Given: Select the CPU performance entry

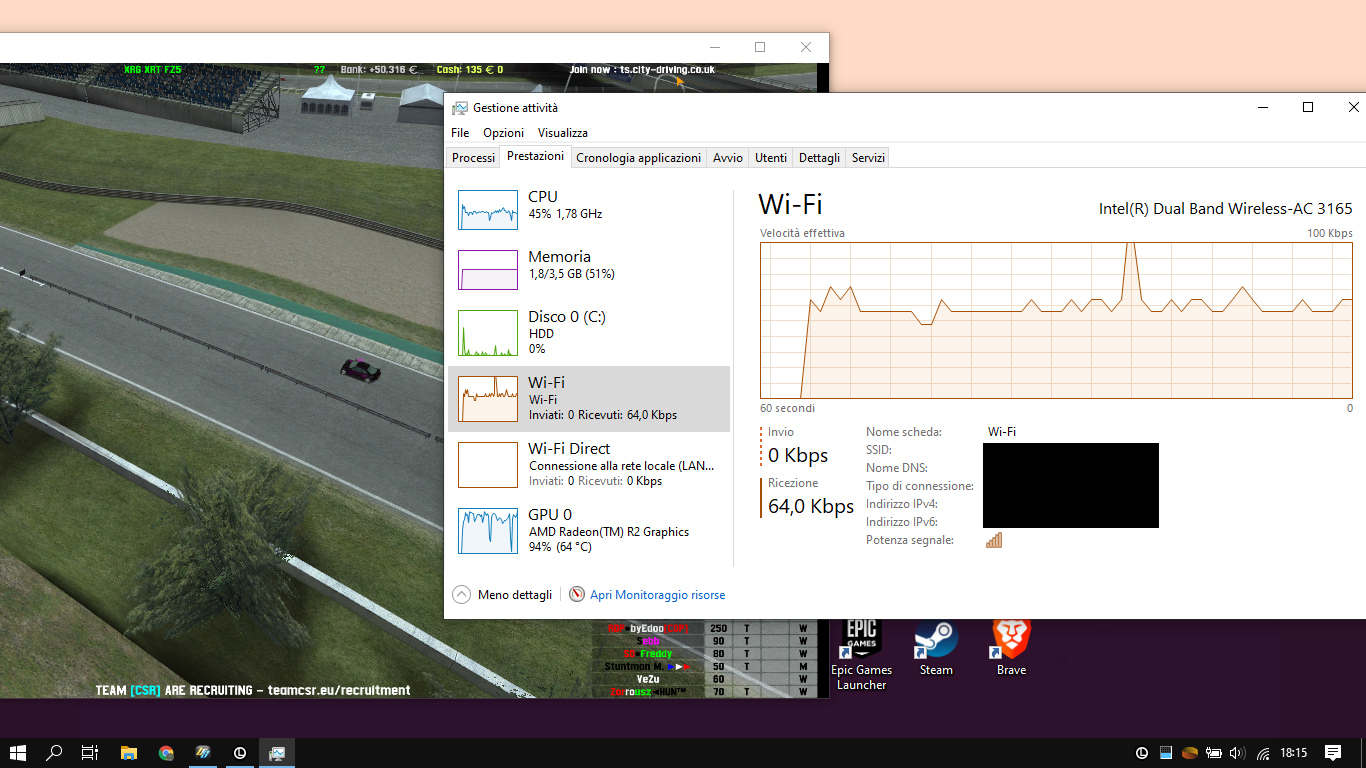Looking at the screenshot, I should (x=589, y=210).
